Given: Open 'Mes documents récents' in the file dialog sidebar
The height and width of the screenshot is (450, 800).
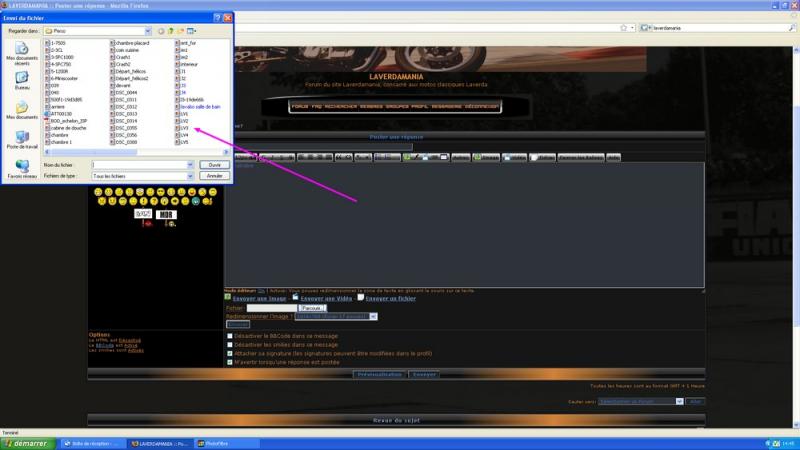Looking at the screenshot, I should [22, 53].
